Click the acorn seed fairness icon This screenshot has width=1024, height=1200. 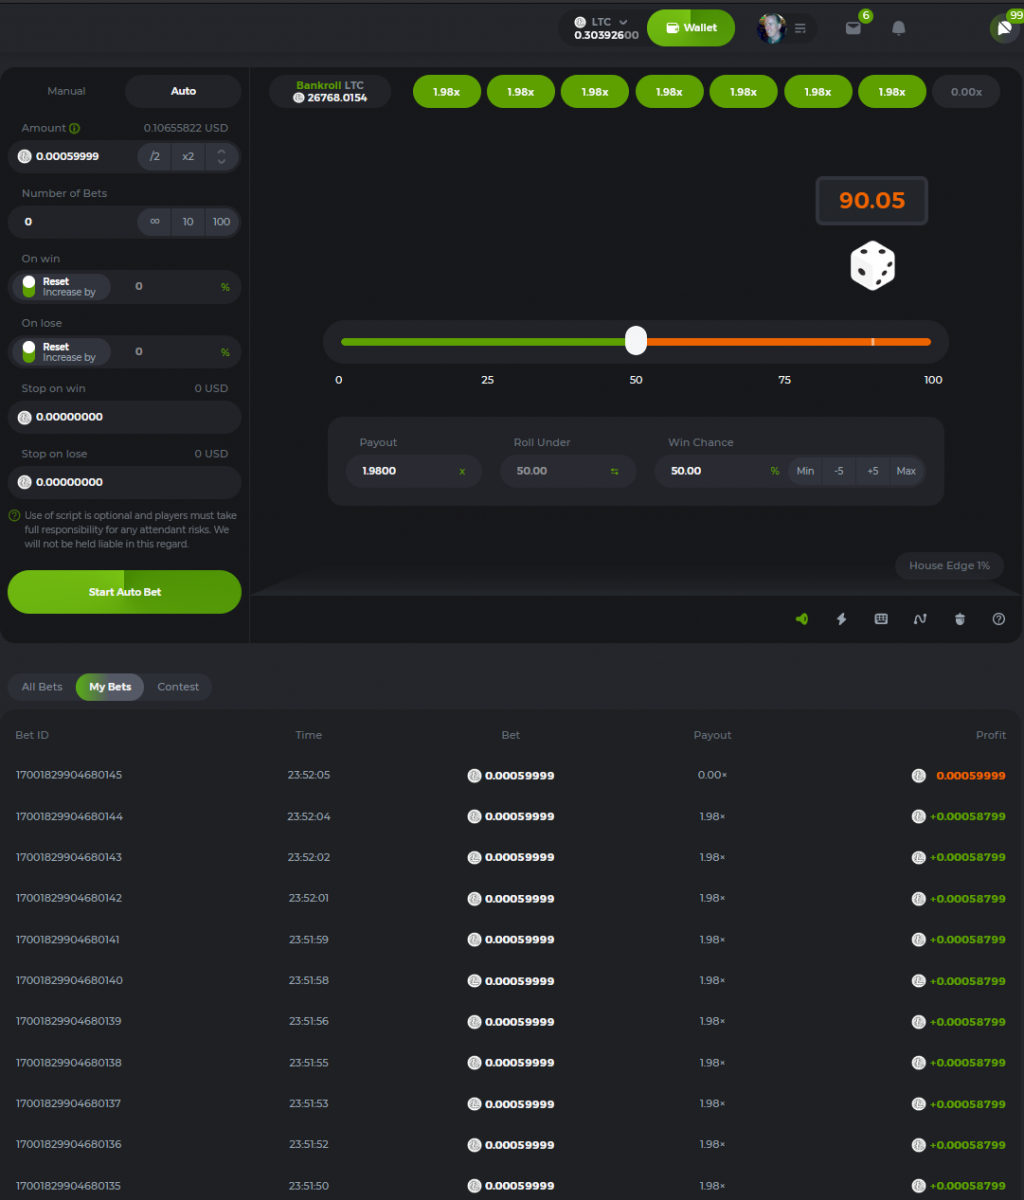(960, 619)
